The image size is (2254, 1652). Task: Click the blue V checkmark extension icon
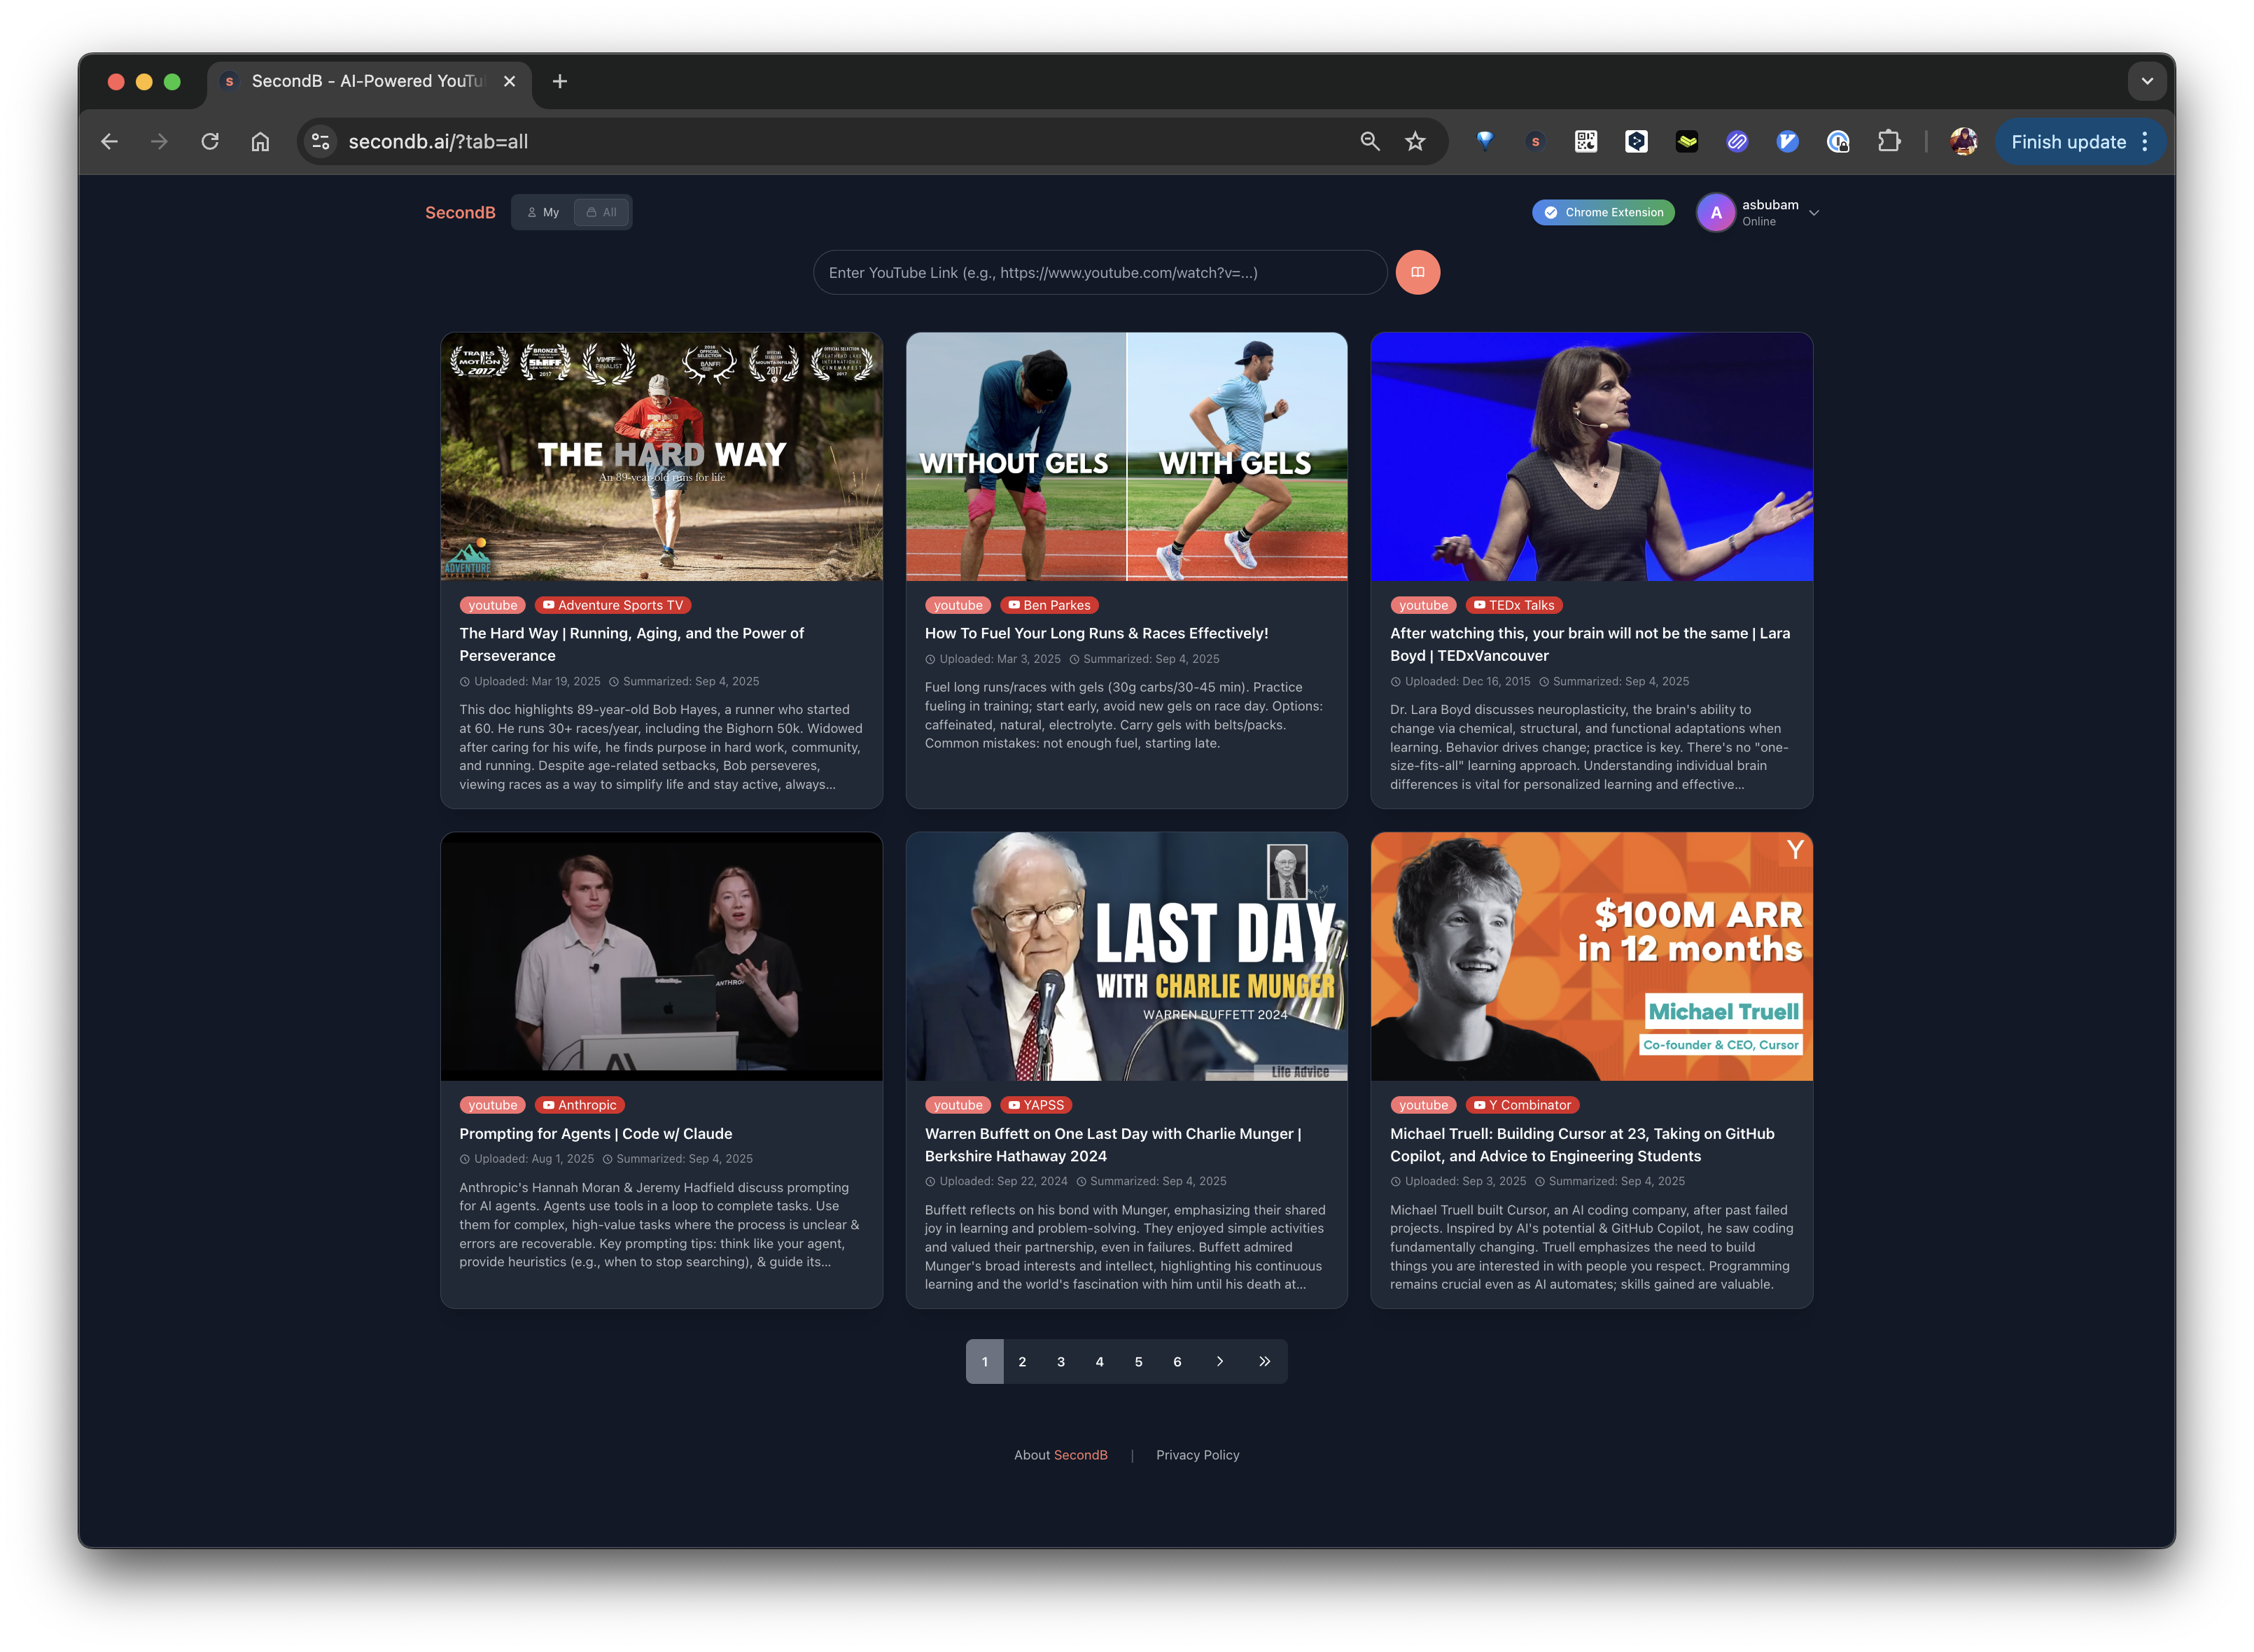tap(1788, 142)
